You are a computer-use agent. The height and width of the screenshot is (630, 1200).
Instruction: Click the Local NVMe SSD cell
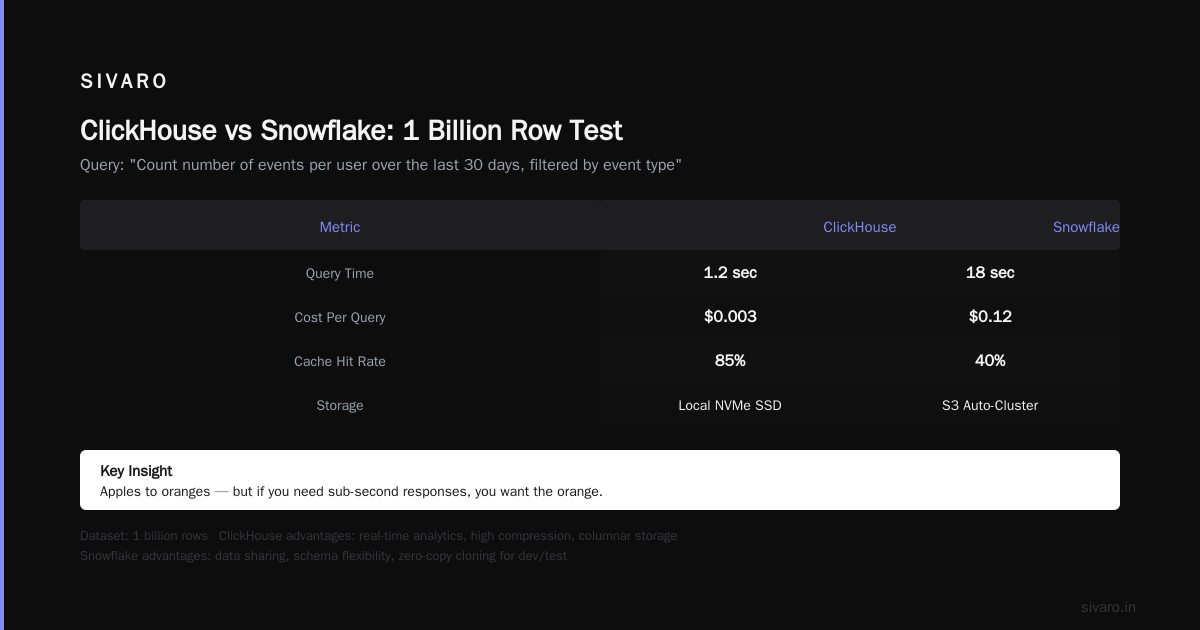730,405
